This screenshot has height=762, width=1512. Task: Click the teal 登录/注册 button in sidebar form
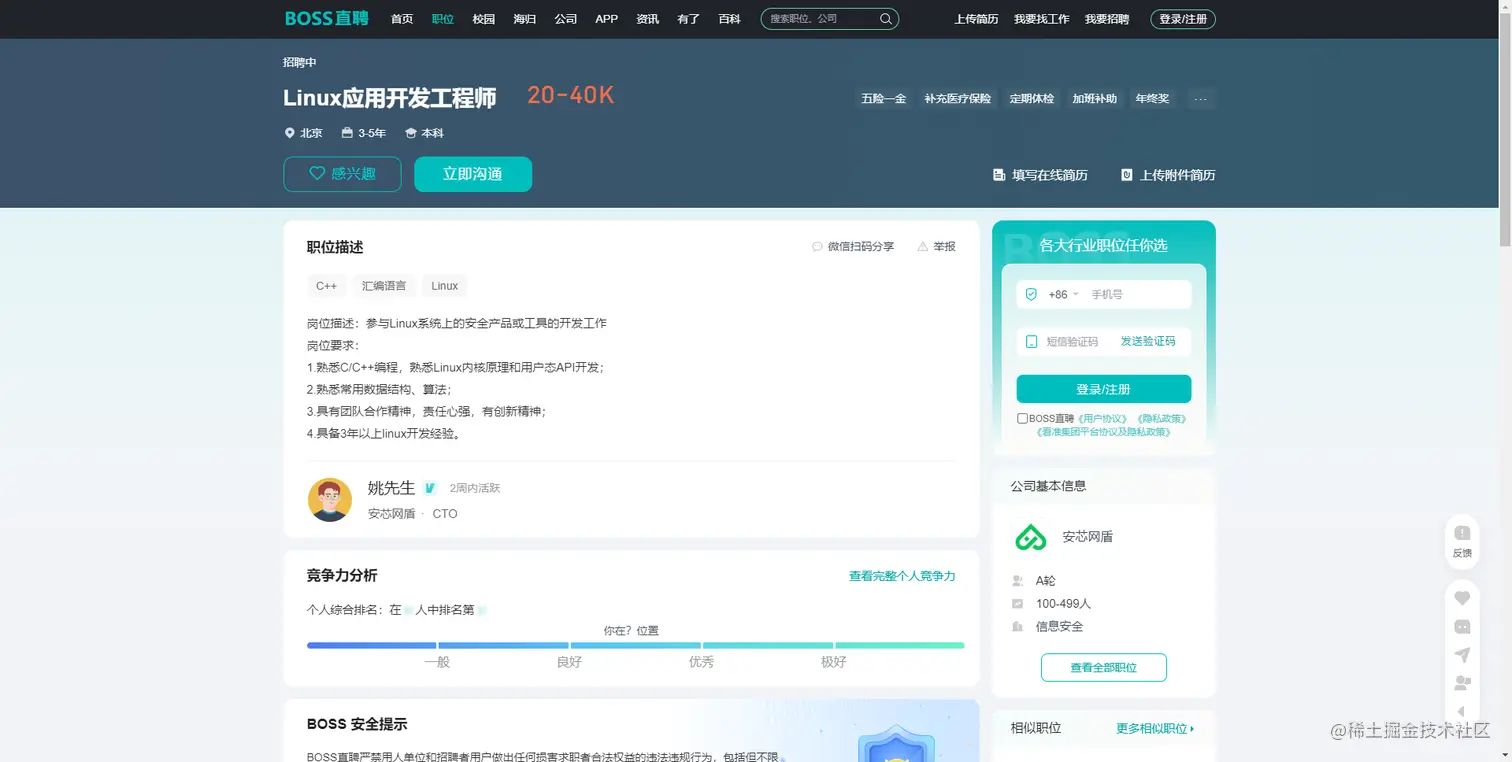click(x=1104, y=389)
